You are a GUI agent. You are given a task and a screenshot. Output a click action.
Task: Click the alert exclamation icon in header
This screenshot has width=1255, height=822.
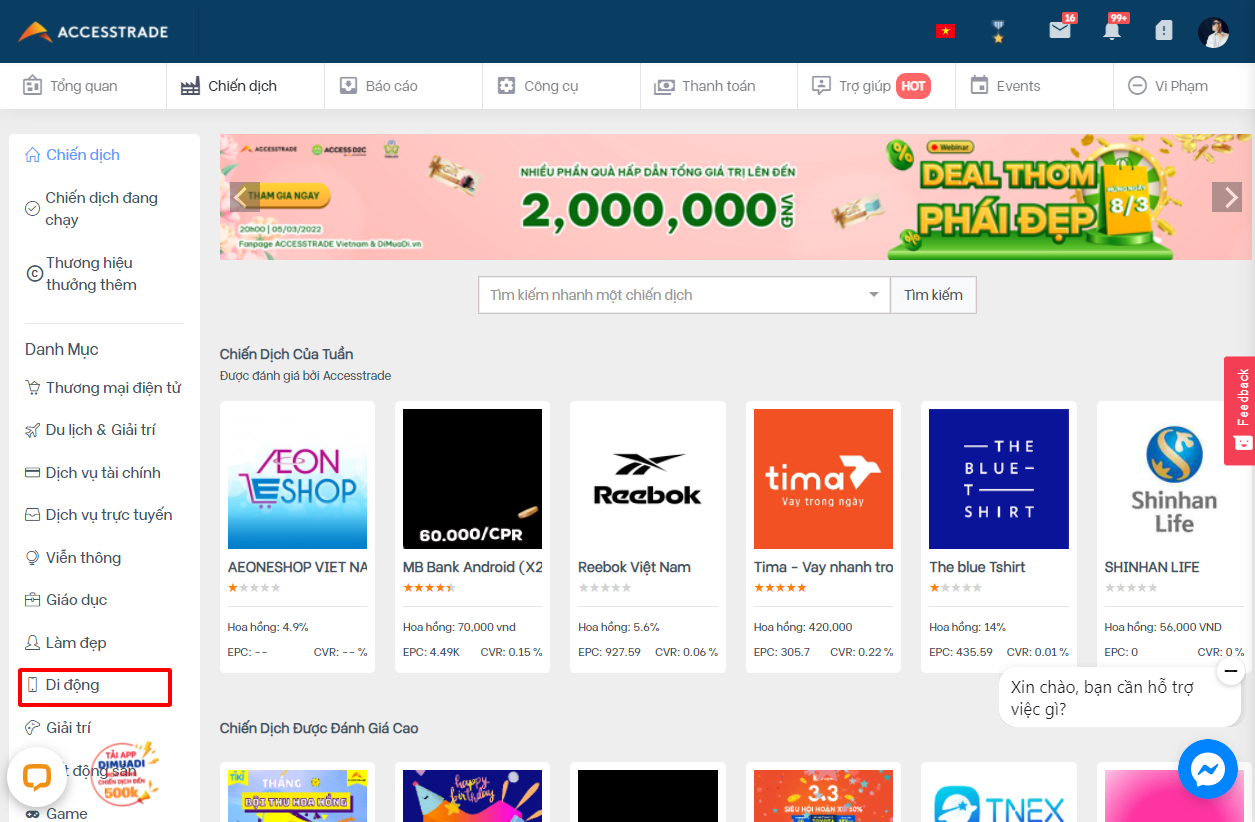tap(1163, 31)
